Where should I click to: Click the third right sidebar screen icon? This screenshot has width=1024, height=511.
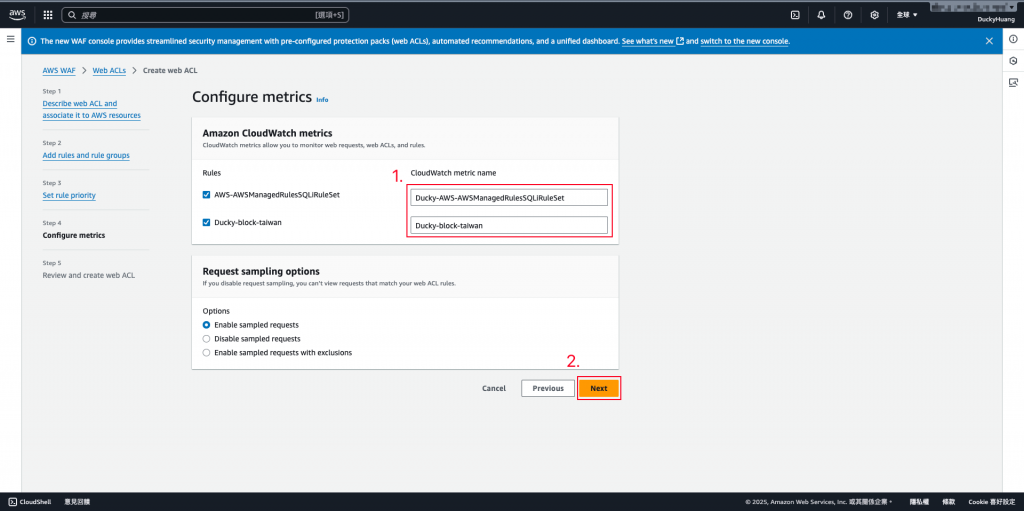(1013, 82)
